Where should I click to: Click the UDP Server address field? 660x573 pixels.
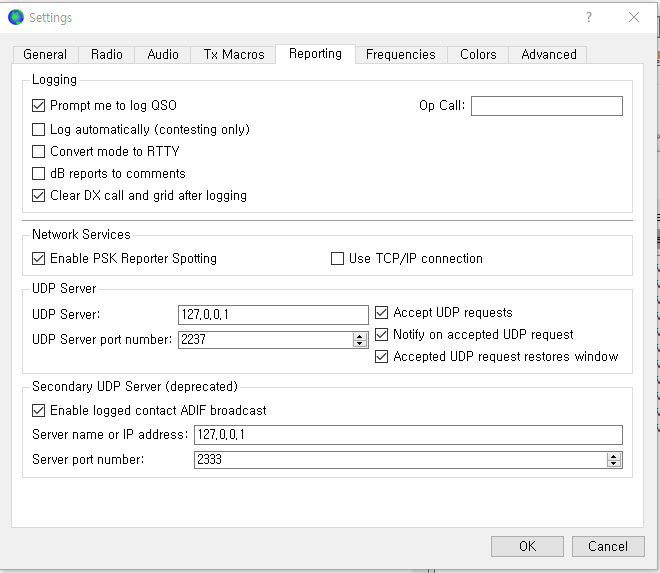point(273,314)
